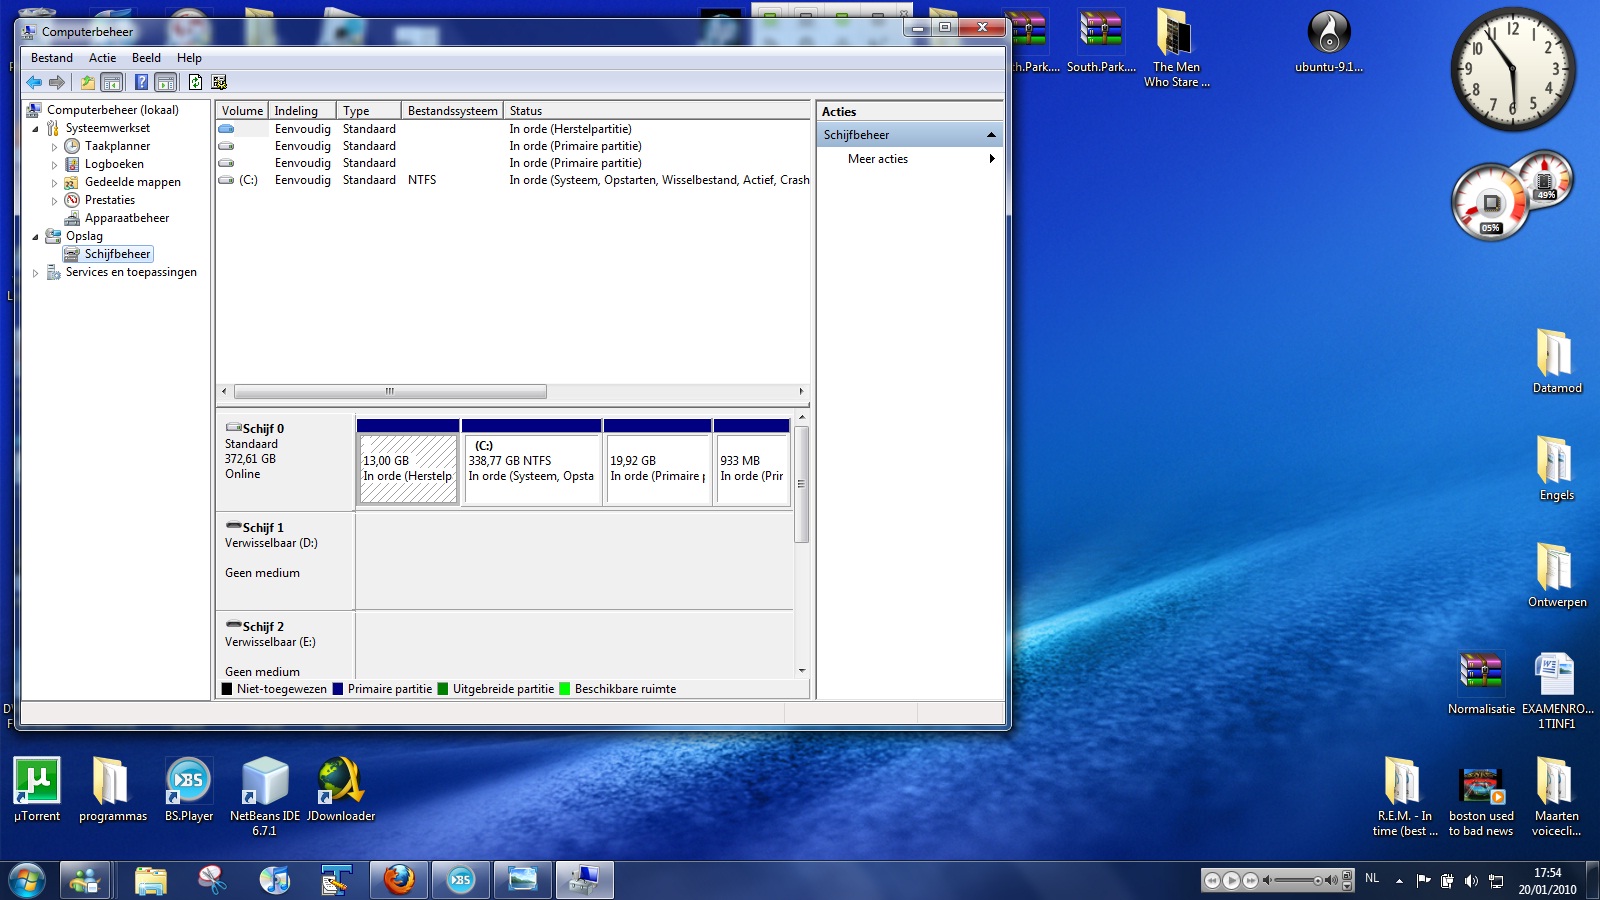Open the Bestand menu

[x=51, y=58]
